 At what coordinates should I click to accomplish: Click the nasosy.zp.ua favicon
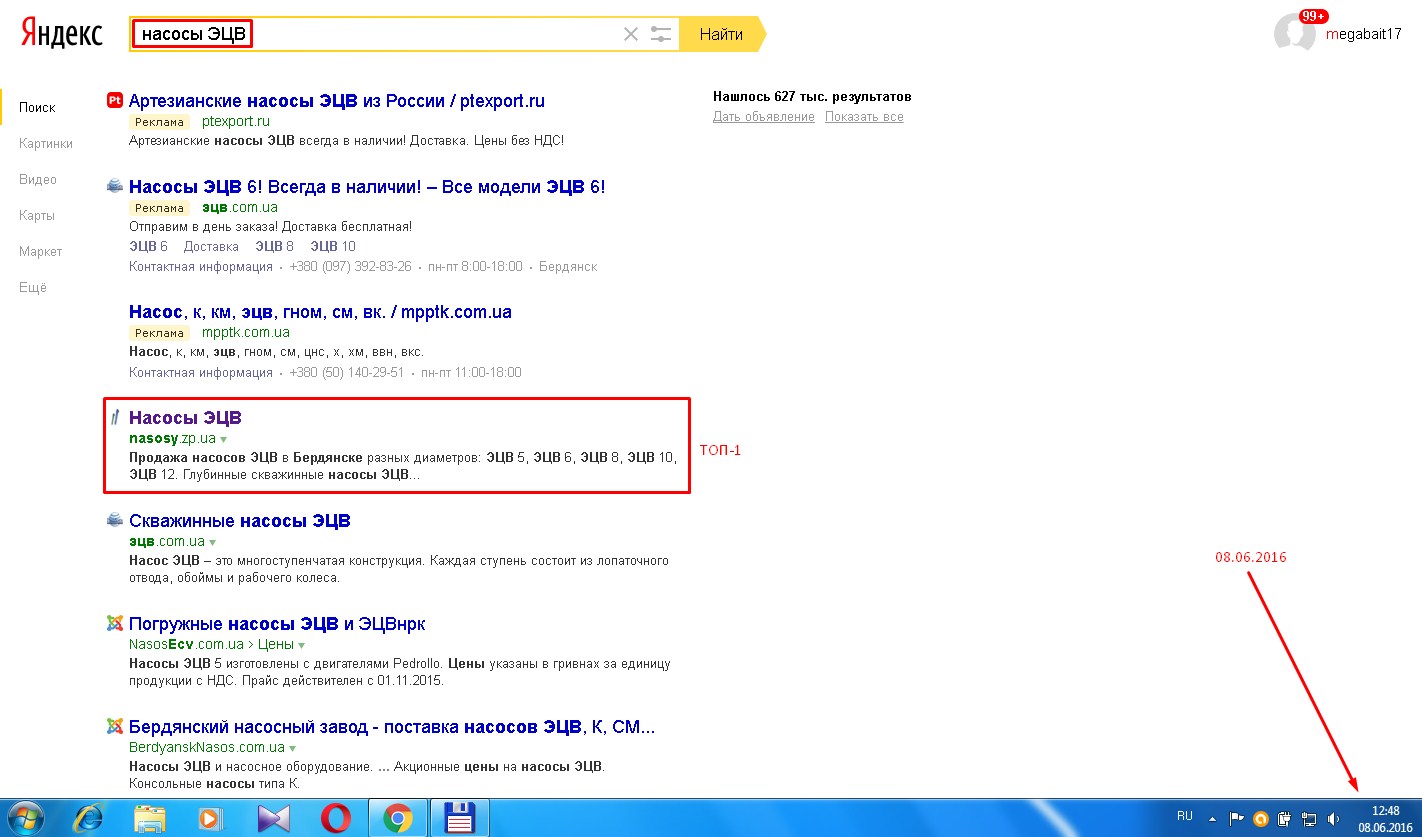pyautogui.click(x=114, y=417)
